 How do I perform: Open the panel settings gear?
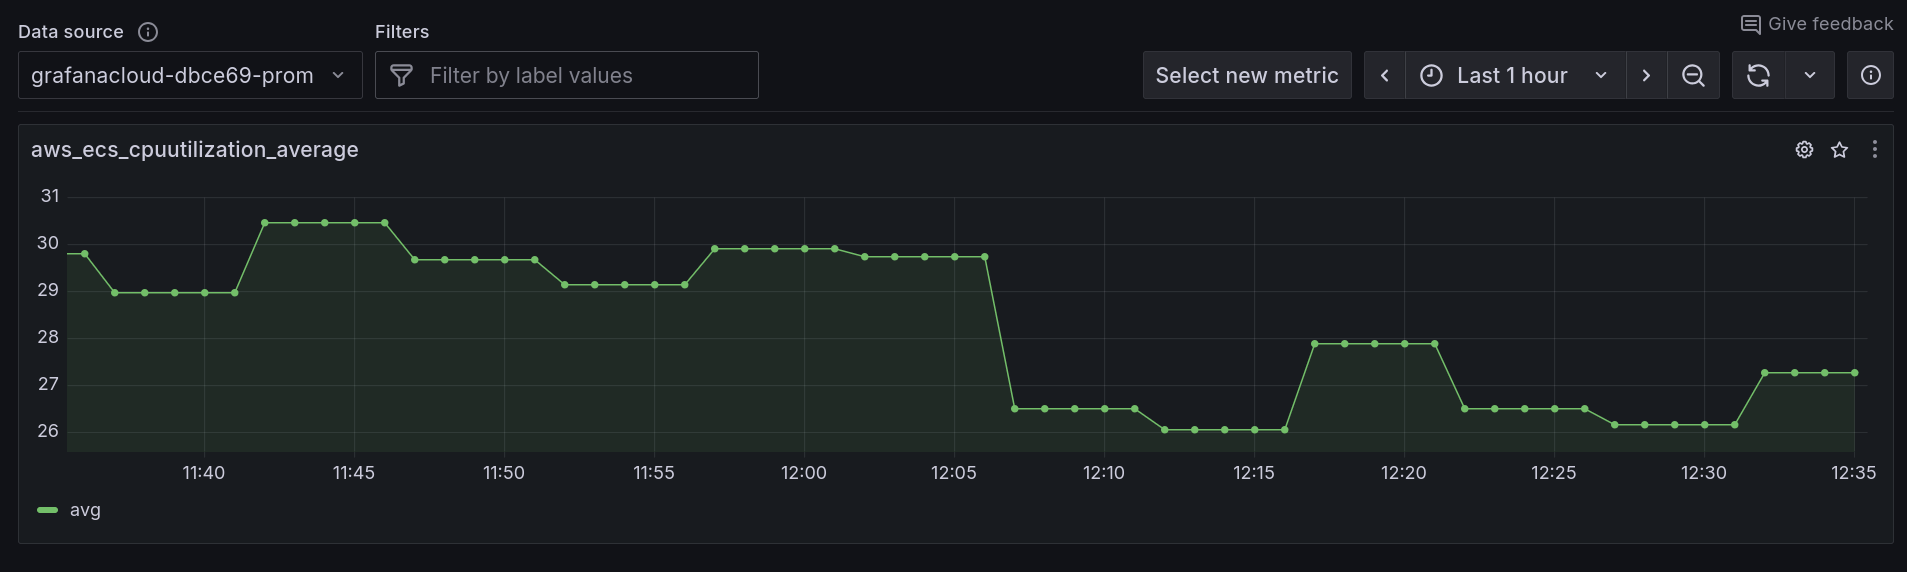(1804, 150)
